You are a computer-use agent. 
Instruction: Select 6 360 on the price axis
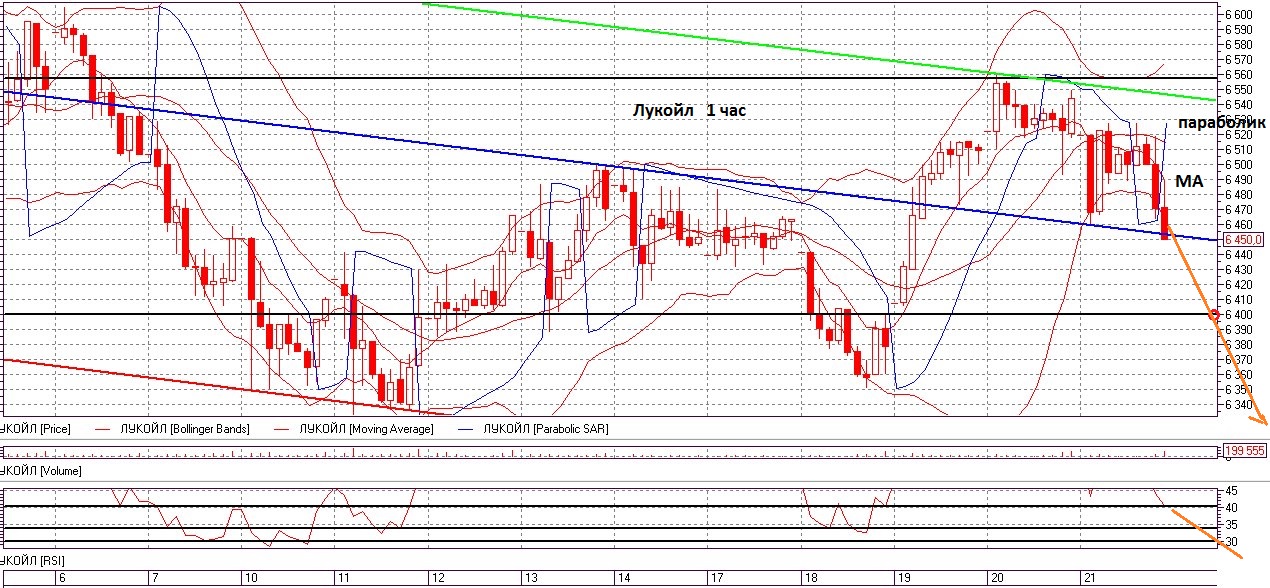[1238, 375]
